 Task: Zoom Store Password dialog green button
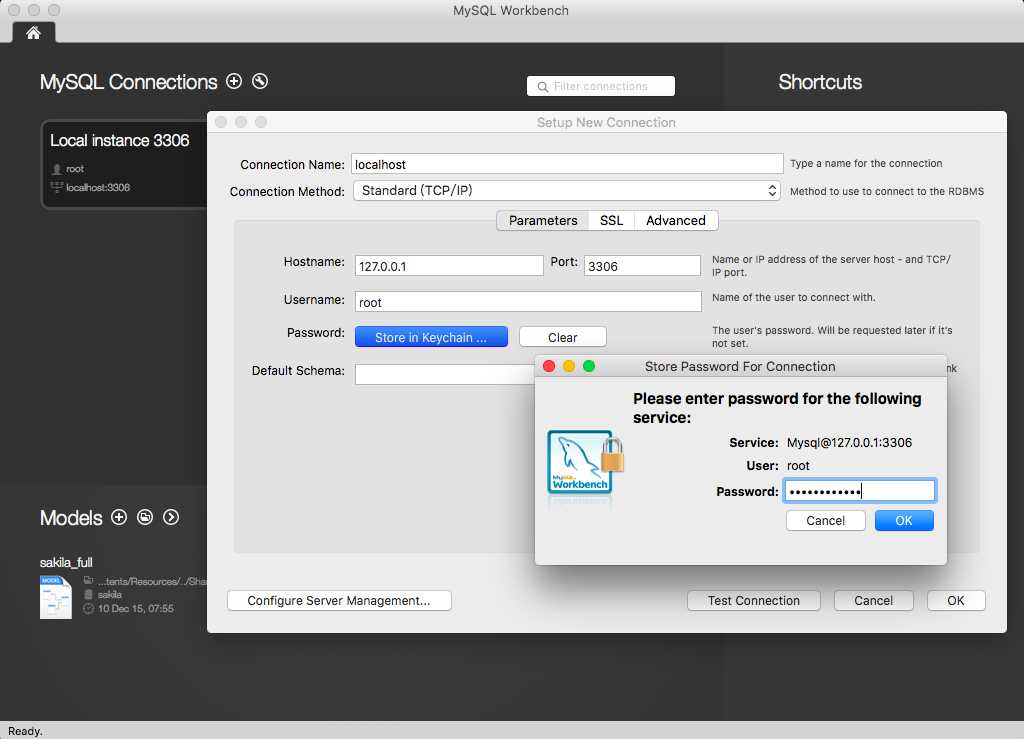pyautogui.click(x=589, y=366)
